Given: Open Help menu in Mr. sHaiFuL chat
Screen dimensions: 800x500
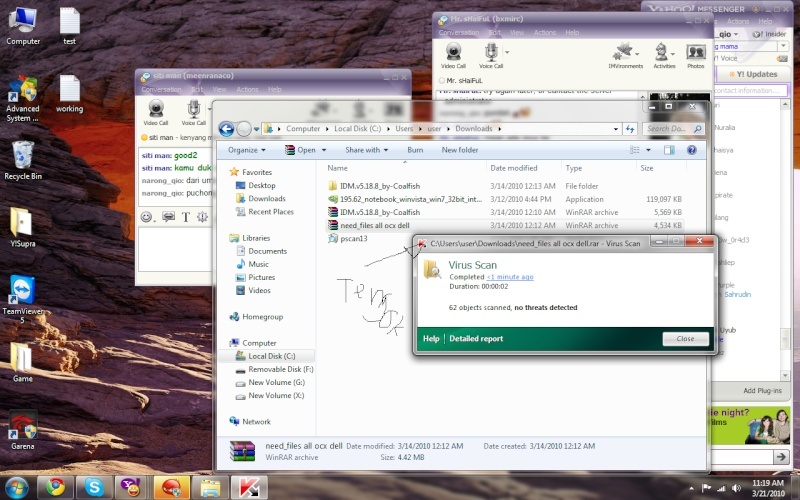Looking at the screenshot, I should click(x=572, y=33).
